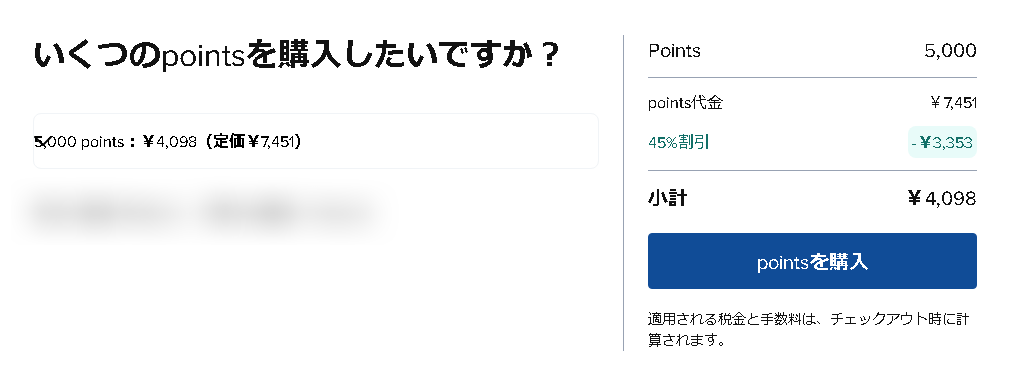
Task: Open the 5,000 points selection box
Action: pos(316,141)
